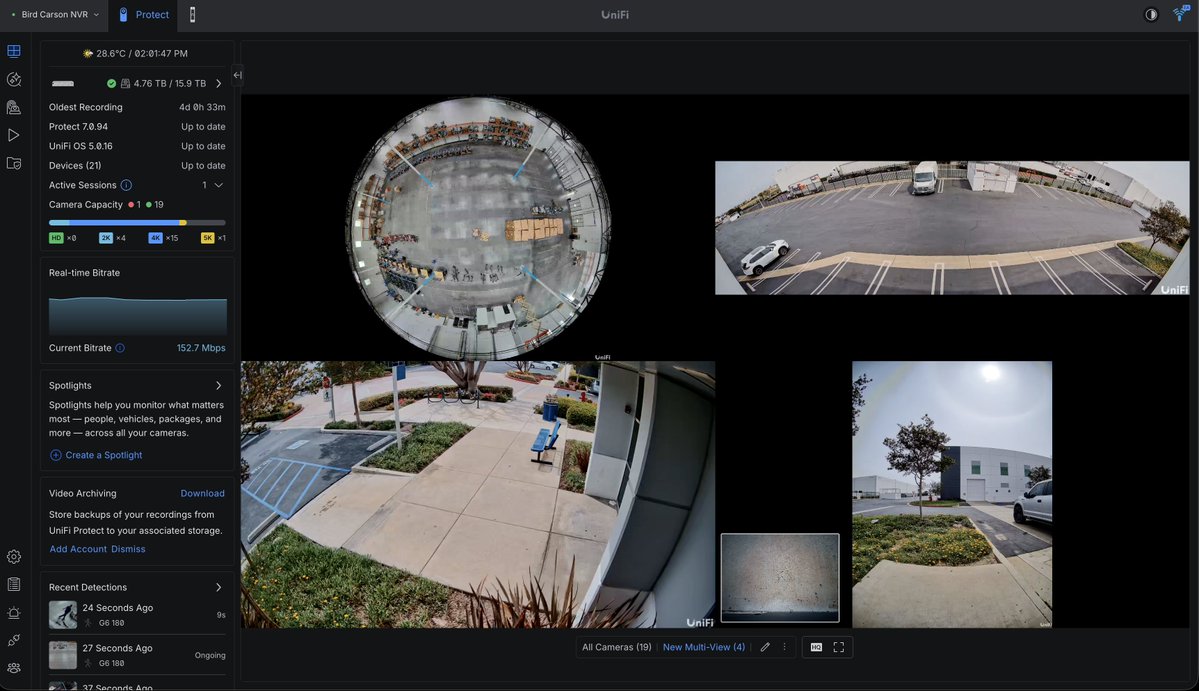Open the 27 Seconds Ago ongoing detection
This screenshot has height=691, width=1199.
coord(137,655)
